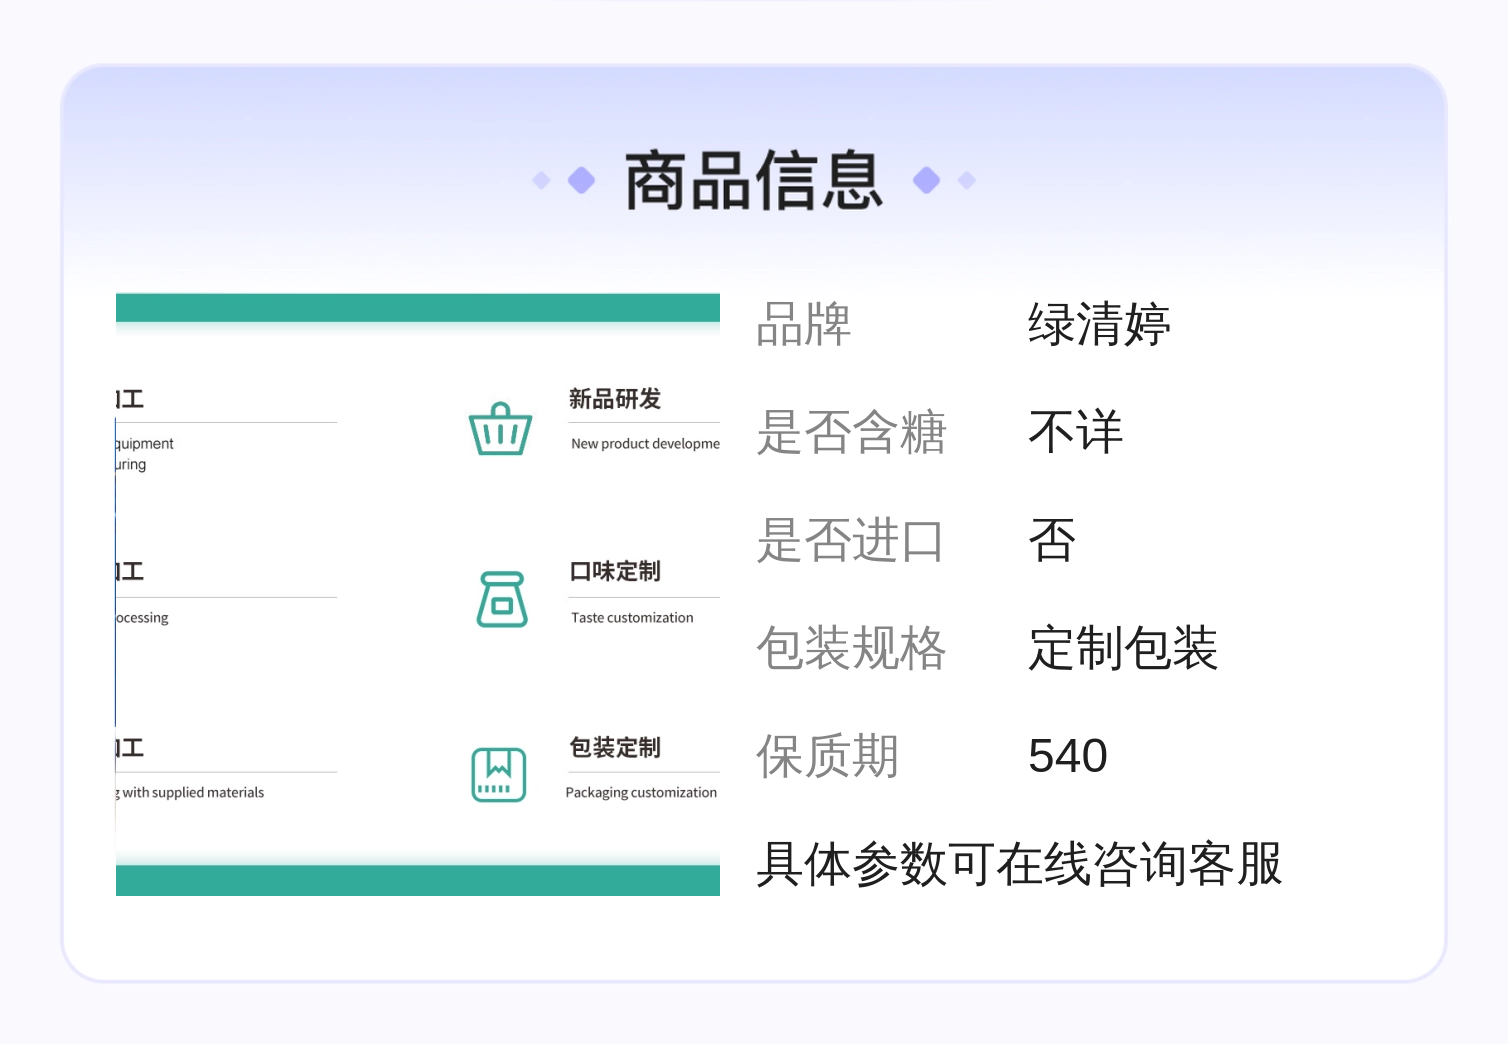
Task: Click the jar icon beside 口味定制
Action: click(x=502, y=600)
